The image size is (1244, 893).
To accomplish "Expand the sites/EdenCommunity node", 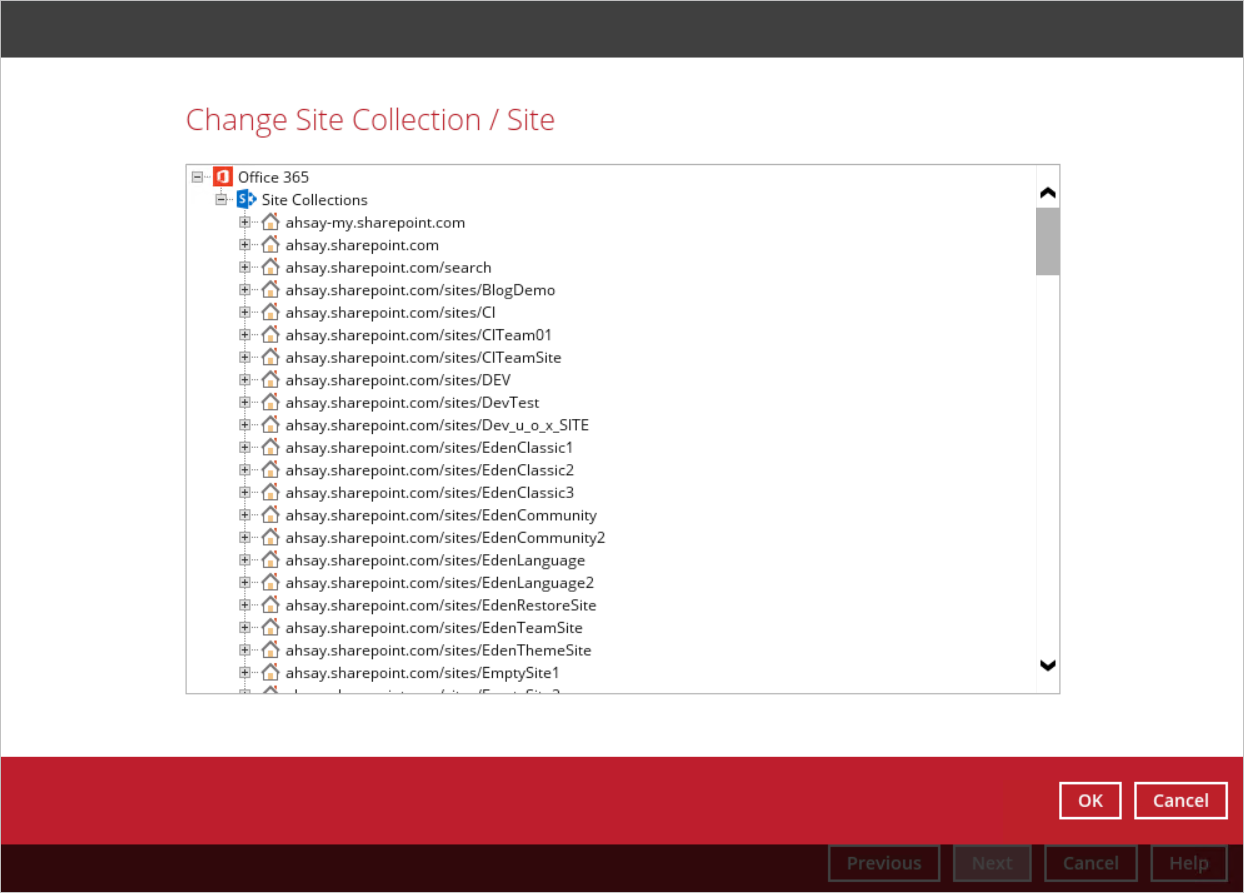I will [x=245, y=515].
